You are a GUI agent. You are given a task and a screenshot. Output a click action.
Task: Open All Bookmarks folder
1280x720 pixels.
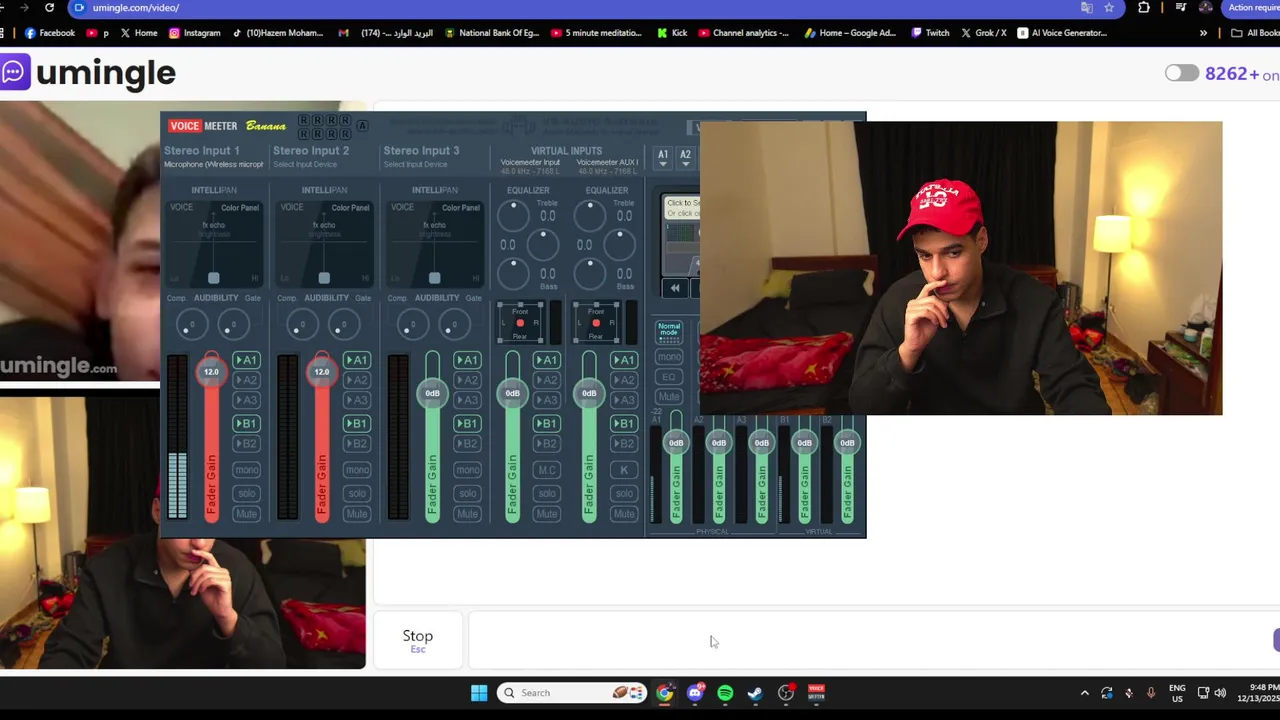point(1256,33)
